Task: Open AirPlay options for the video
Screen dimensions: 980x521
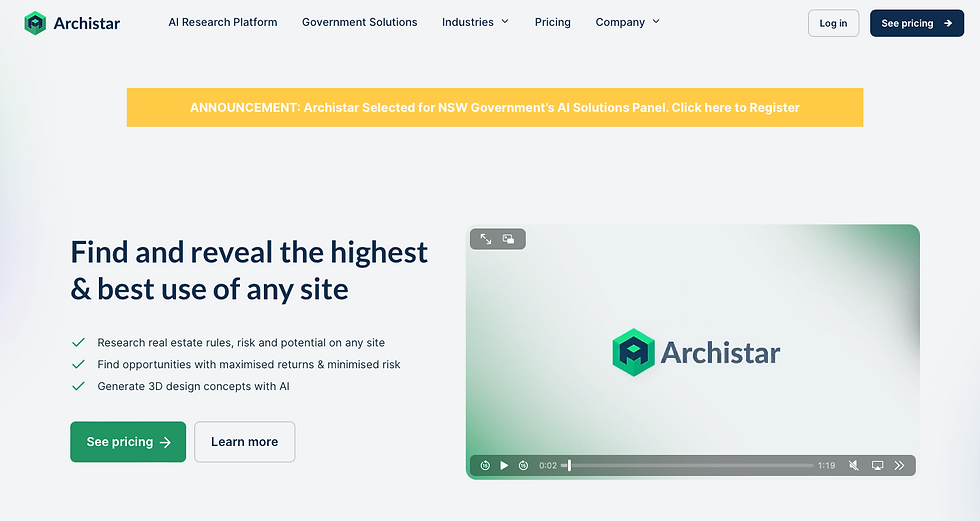Action: click(x=878, y=465)
